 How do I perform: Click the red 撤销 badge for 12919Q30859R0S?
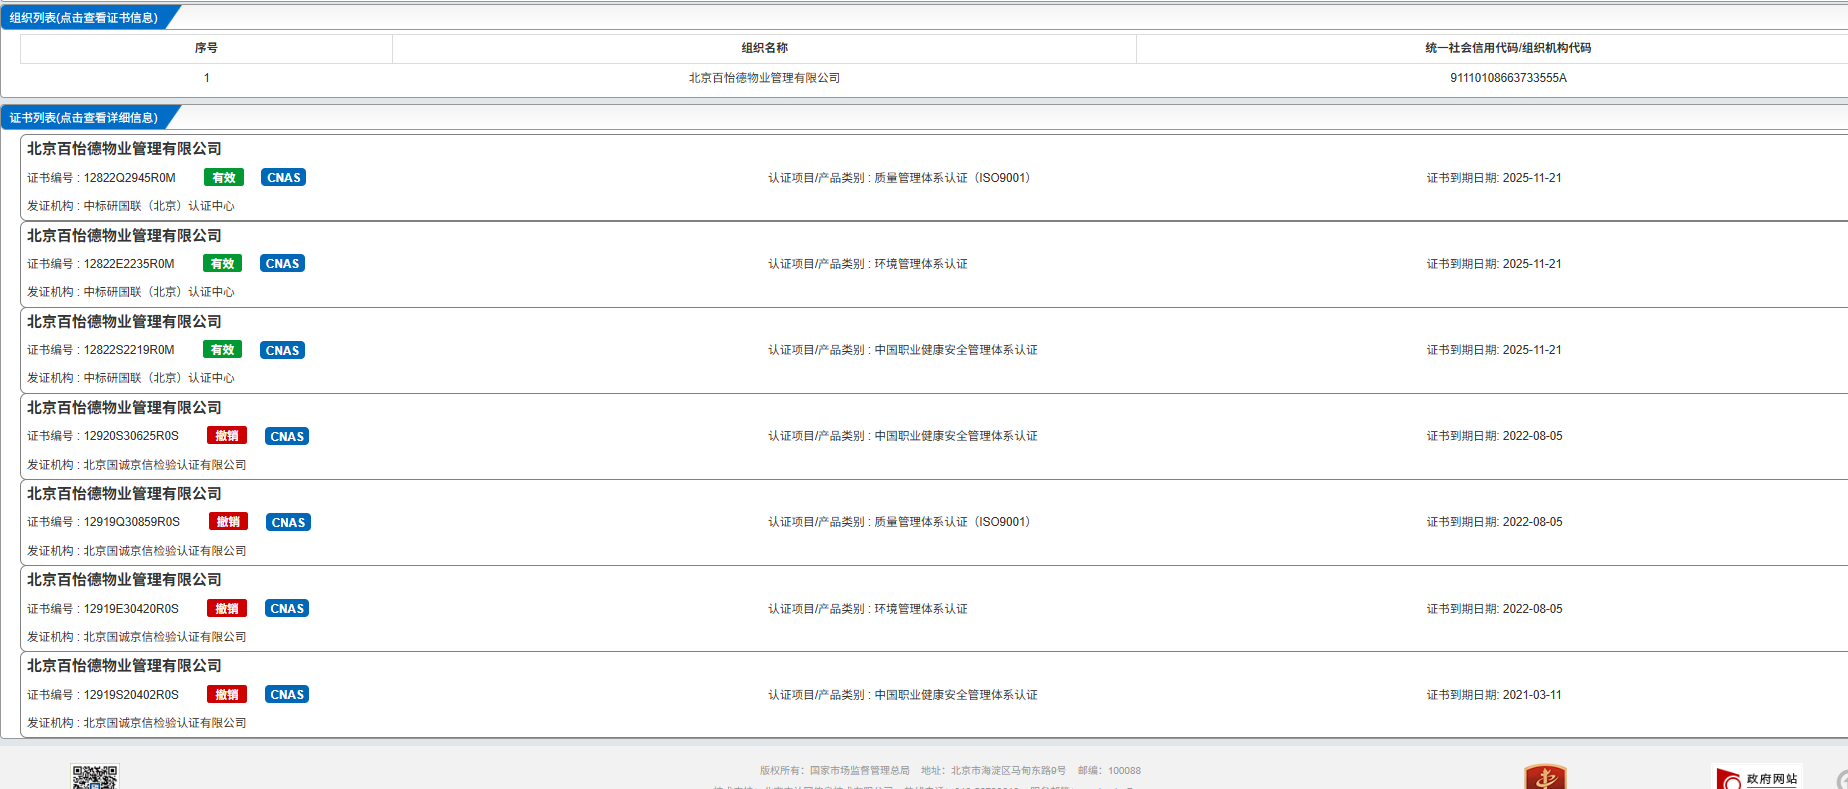pos(228,522)
